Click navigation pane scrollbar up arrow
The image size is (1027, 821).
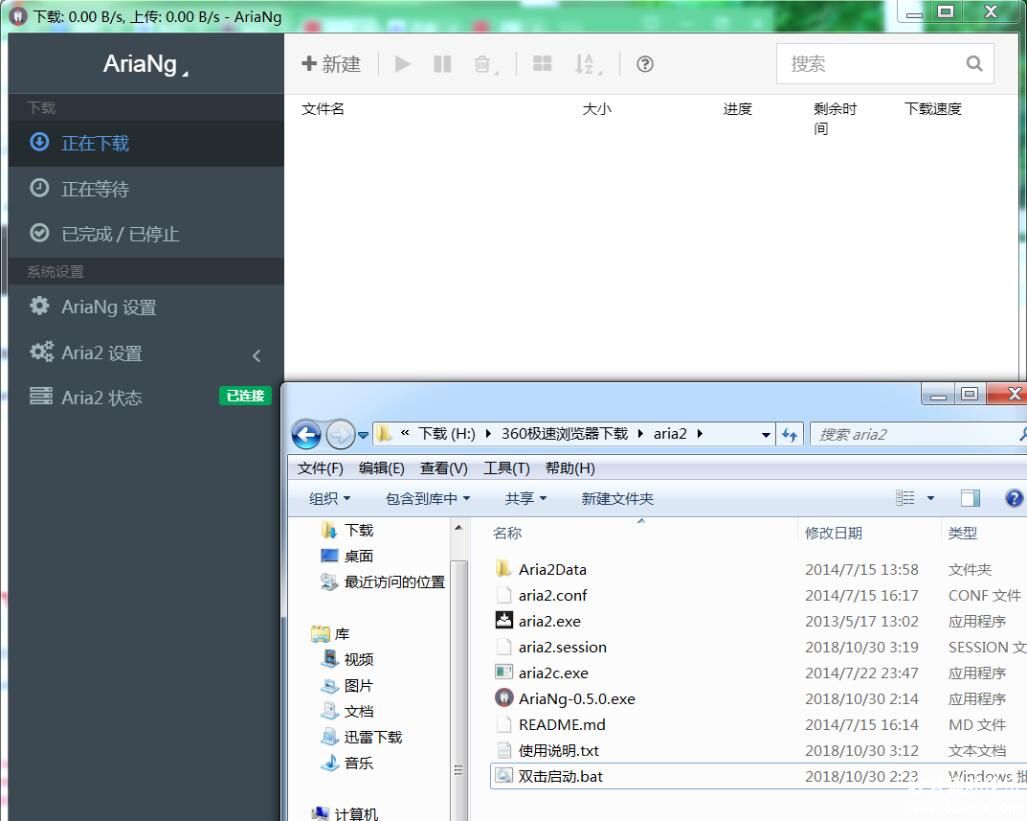coord(458,528)
